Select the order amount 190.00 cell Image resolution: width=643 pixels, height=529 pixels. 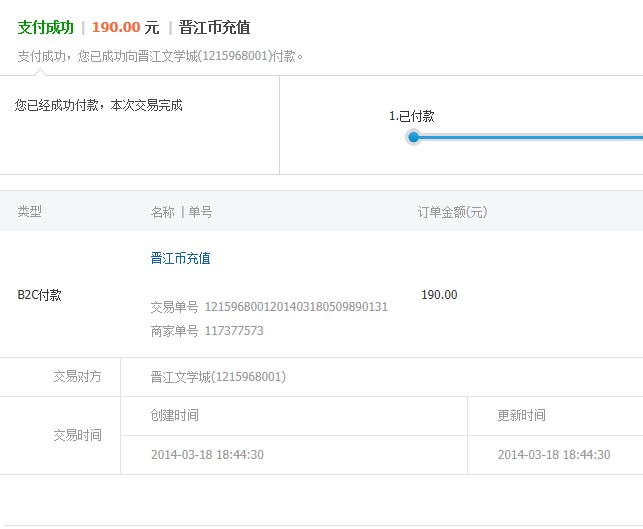(439, 295)
